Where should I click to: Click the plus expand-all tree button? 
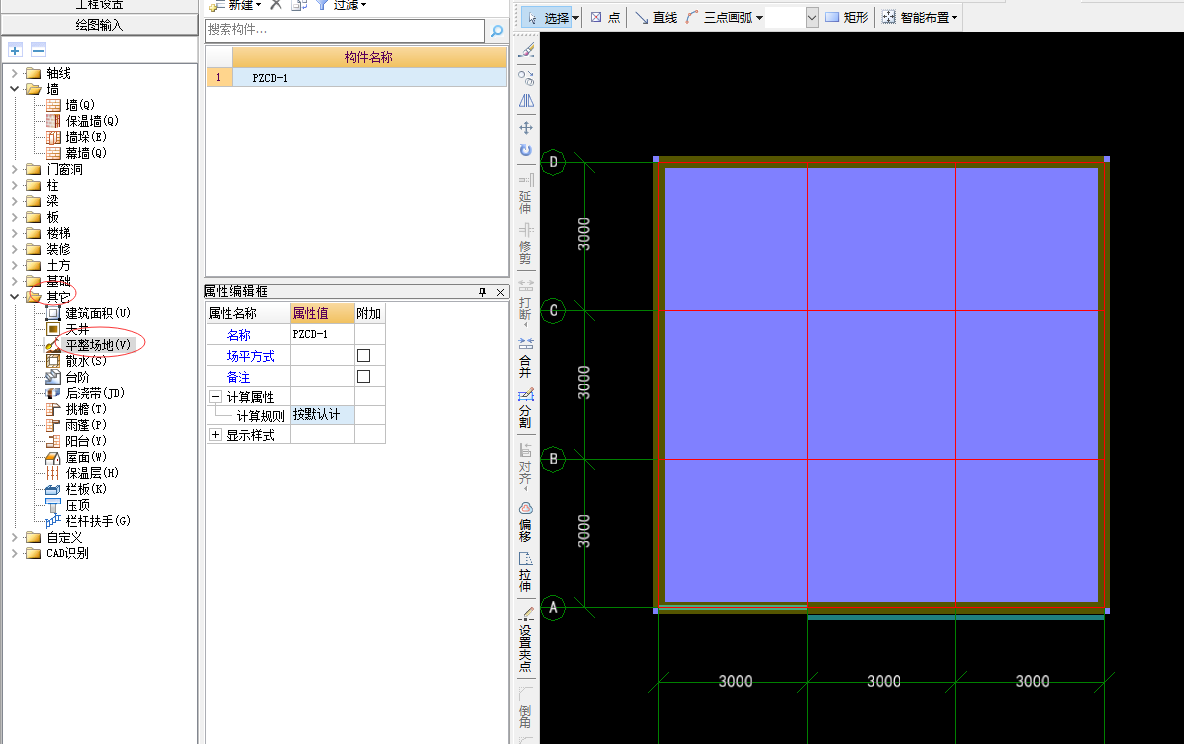click(x=15, y=51)
